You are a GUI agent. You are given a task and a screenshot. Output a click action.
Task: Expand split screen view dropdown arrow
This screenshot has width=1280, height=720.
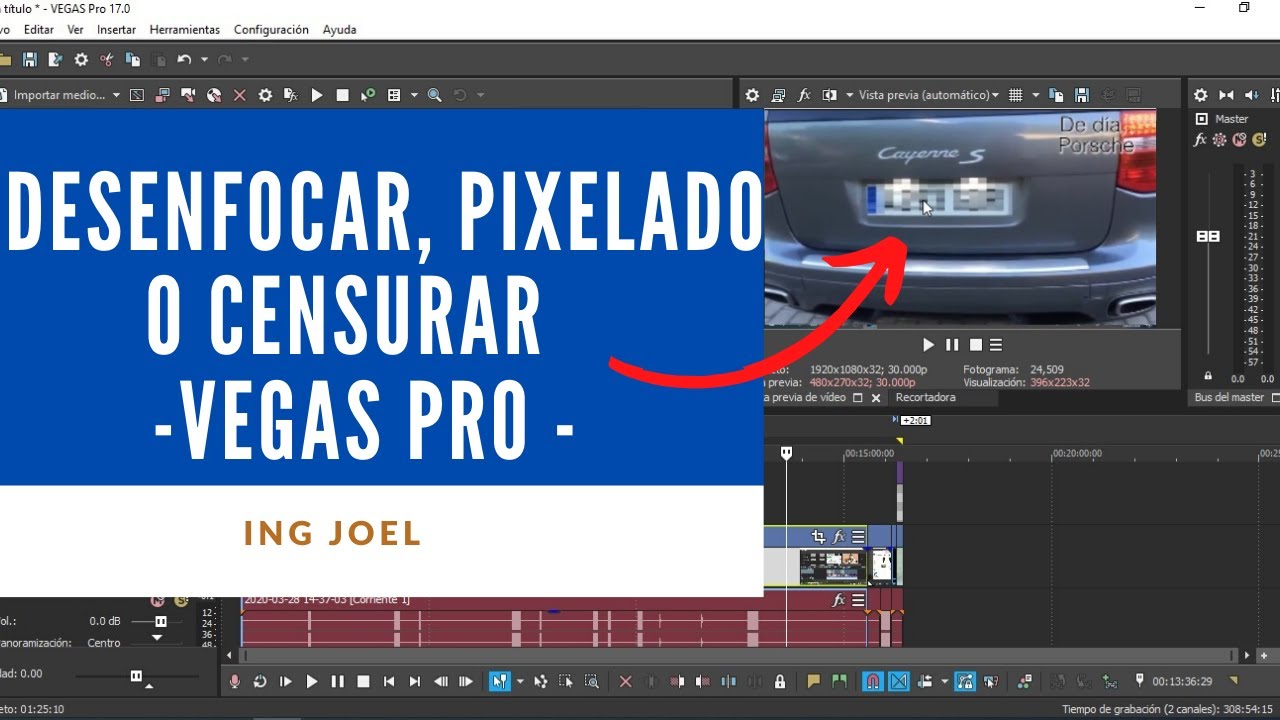(850, 95)
